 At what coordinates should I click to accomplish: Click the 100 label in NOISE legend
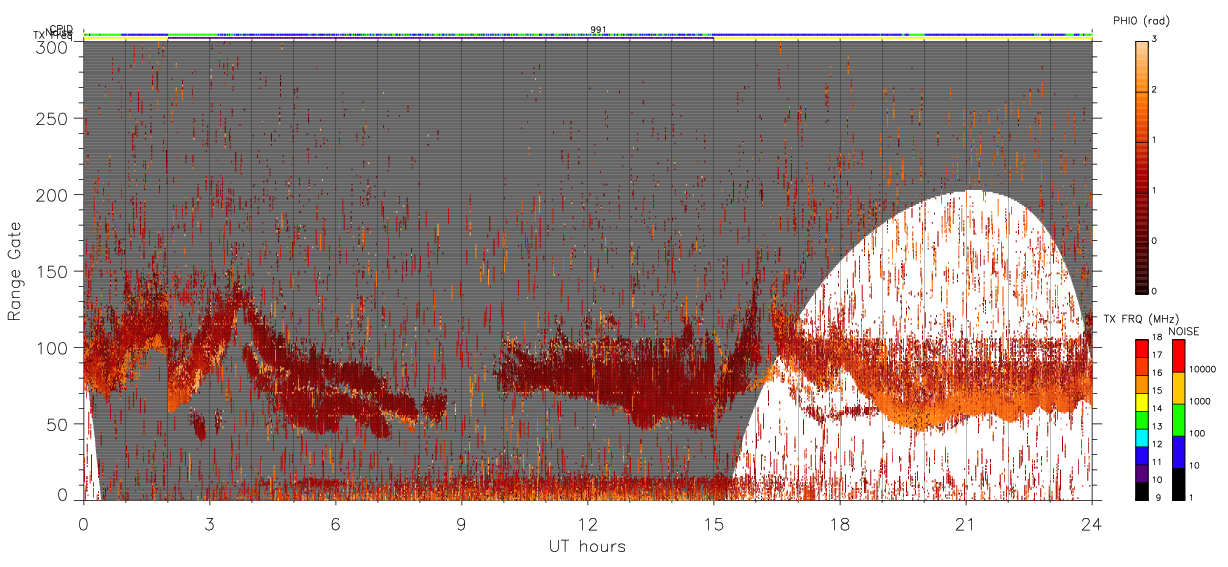(1196, 433)
